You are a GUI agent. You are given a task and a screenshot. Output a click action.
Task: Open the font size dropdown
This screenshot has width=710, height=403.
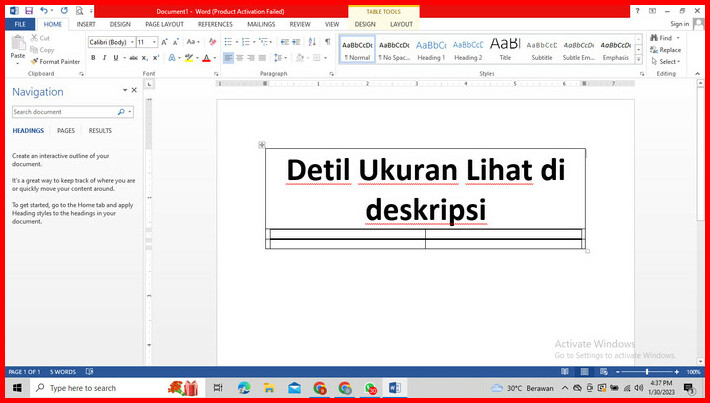tap(154, 42)
